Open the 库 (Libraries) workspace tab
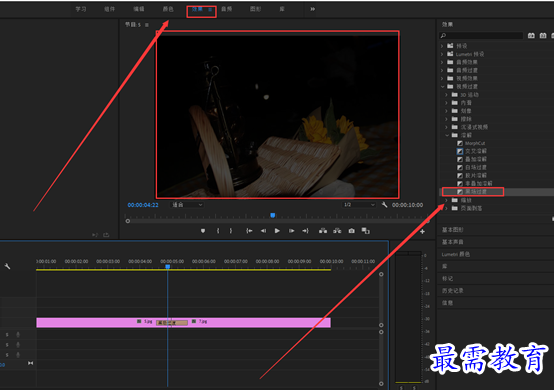The image size is (554, 390). click(282, 9)
